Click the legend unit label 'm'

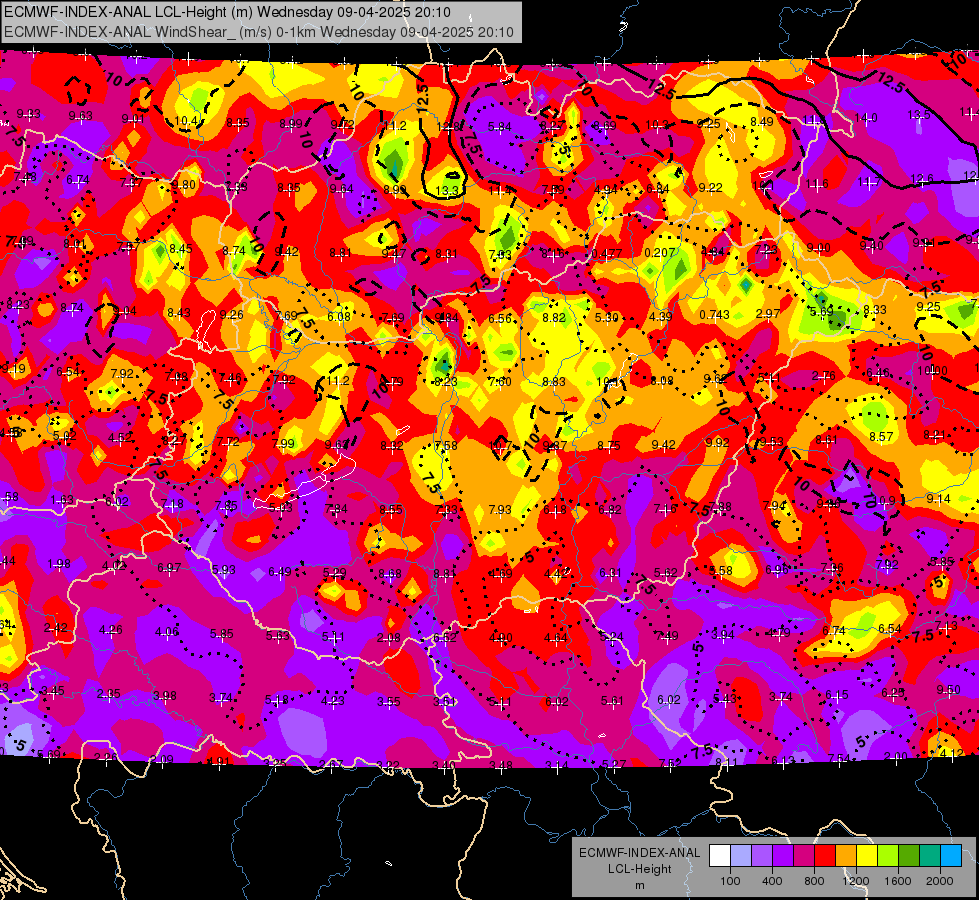[639, 886]
